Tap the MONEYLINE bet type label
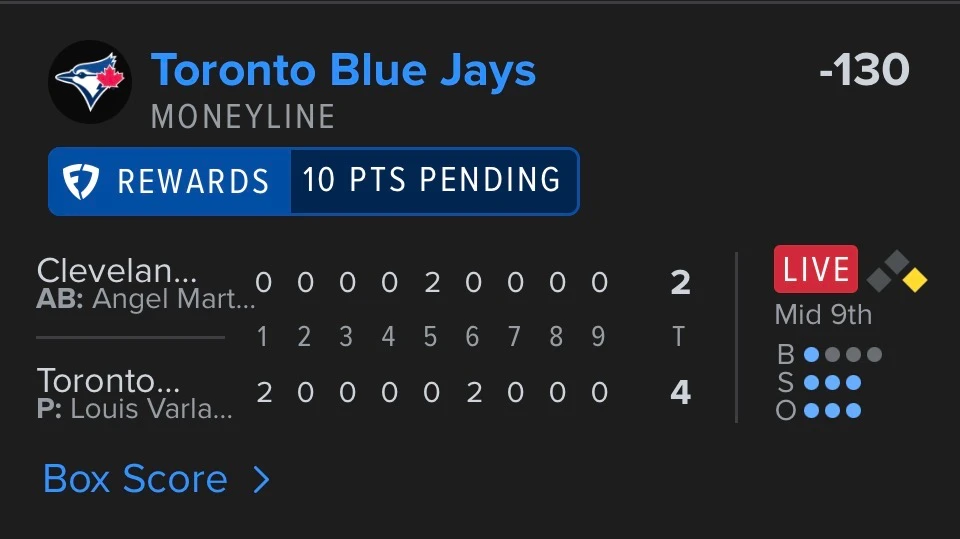Image resolution: width=960 pixels, height=539 pixels. [x=243, y=116]
